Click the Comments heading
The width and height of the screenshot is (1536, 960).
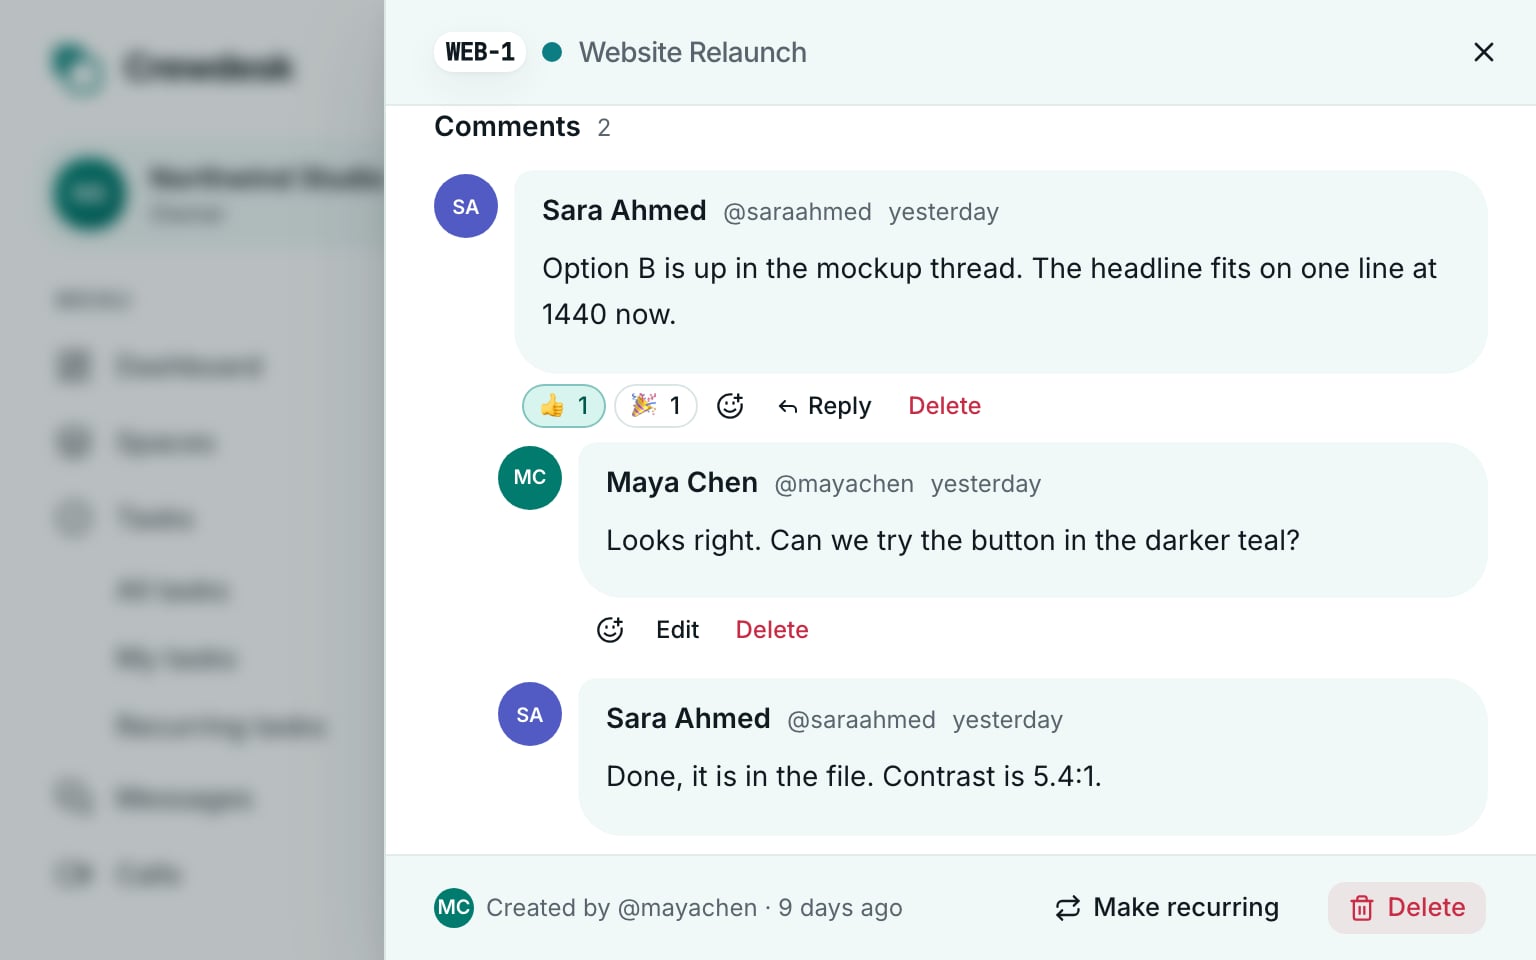pyautogui.click(x=507, y=127)
